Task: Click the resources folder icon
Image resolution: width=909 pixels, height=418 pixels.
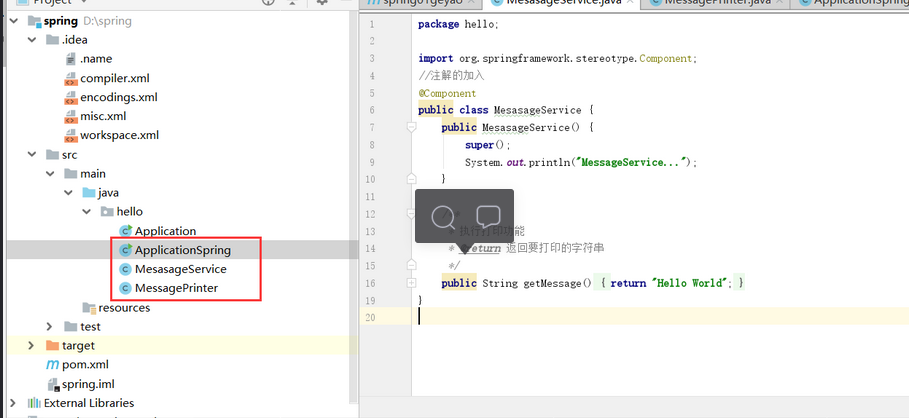Action: click(x=89, y=308)
